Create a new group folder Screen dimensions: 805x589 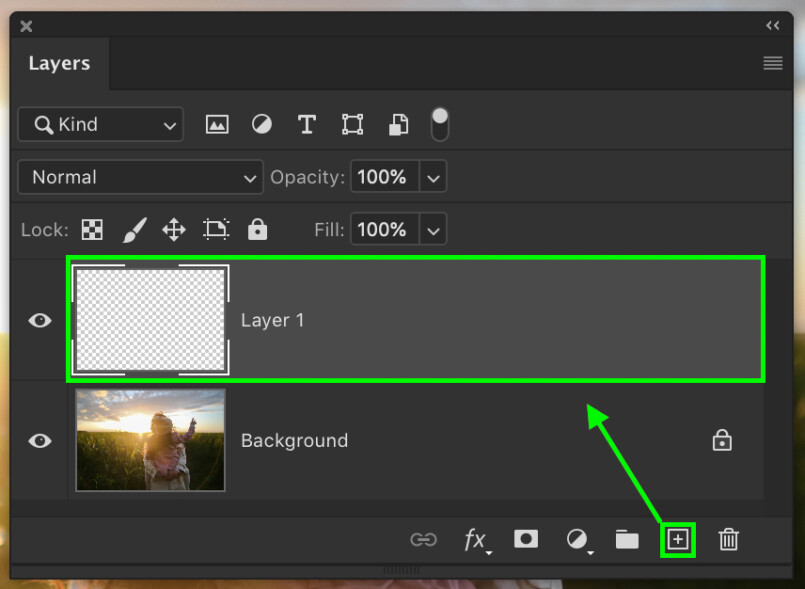pyautogui.click(x=627, y=539)
